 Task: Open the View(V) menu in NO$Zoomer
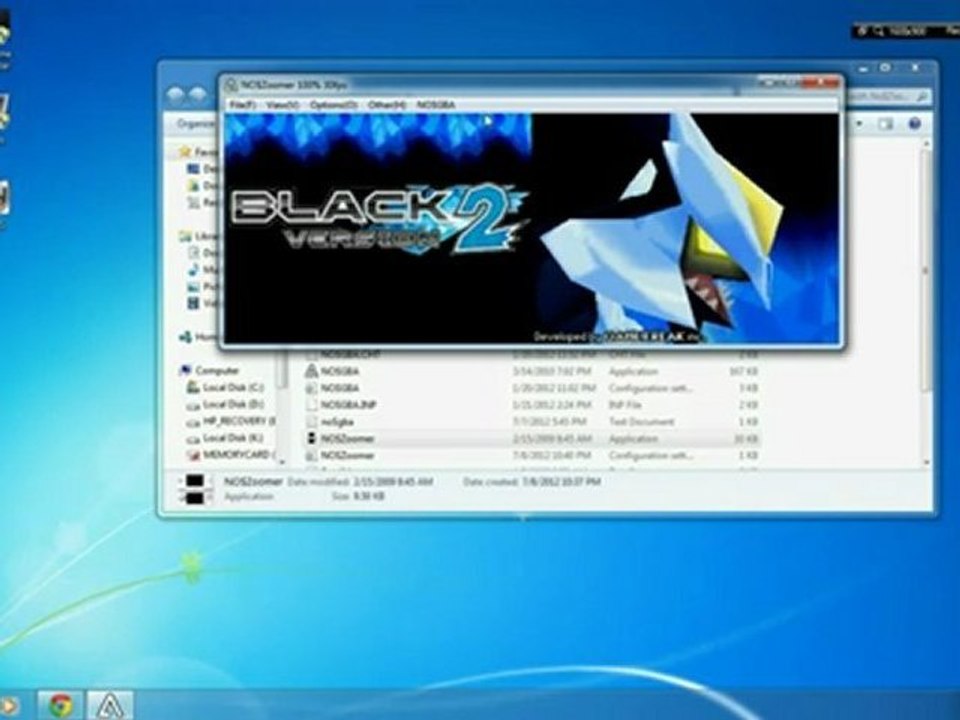click(x=282, y=105)
